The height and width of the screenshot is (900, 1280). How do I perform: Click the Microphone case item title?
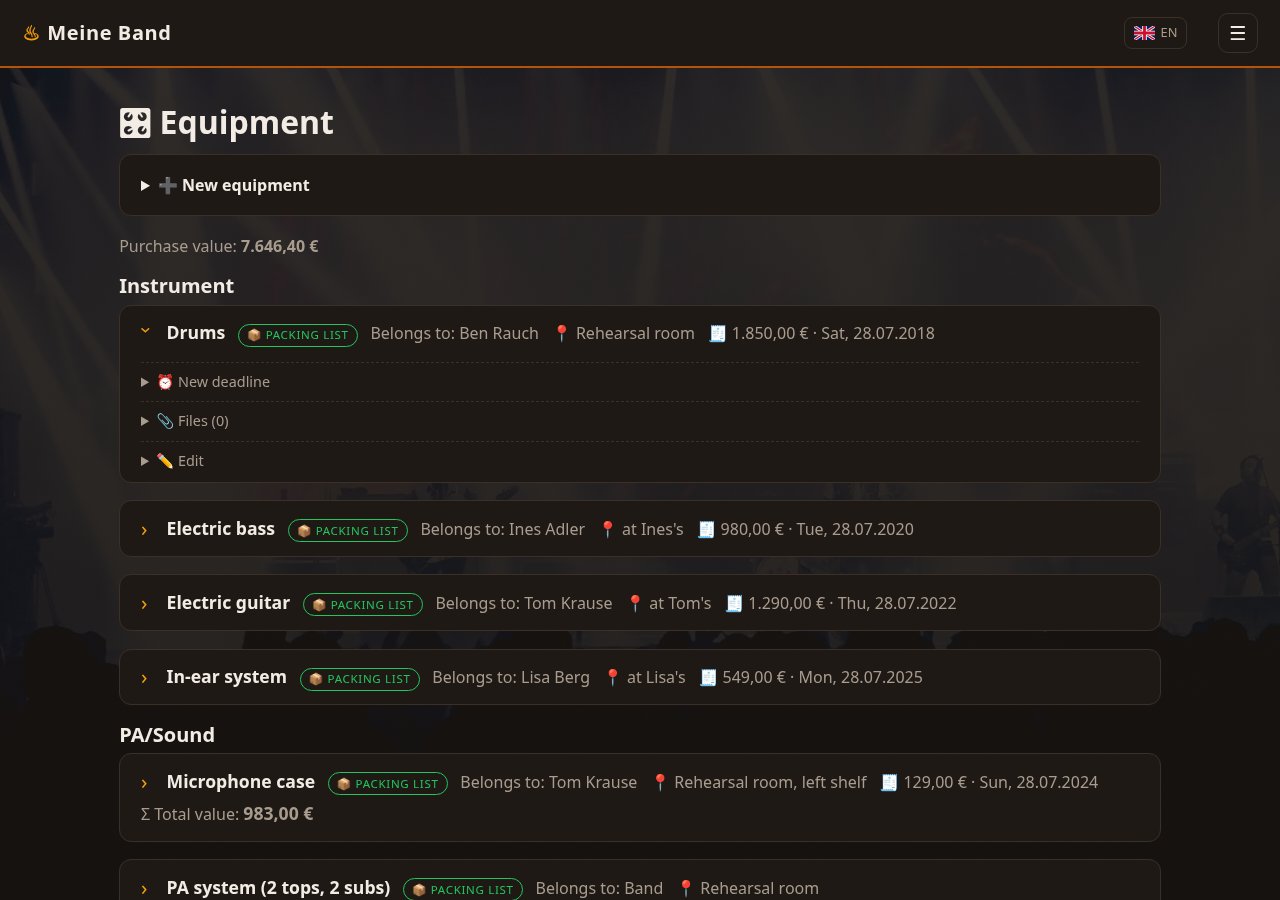click(x=241, y=782)
